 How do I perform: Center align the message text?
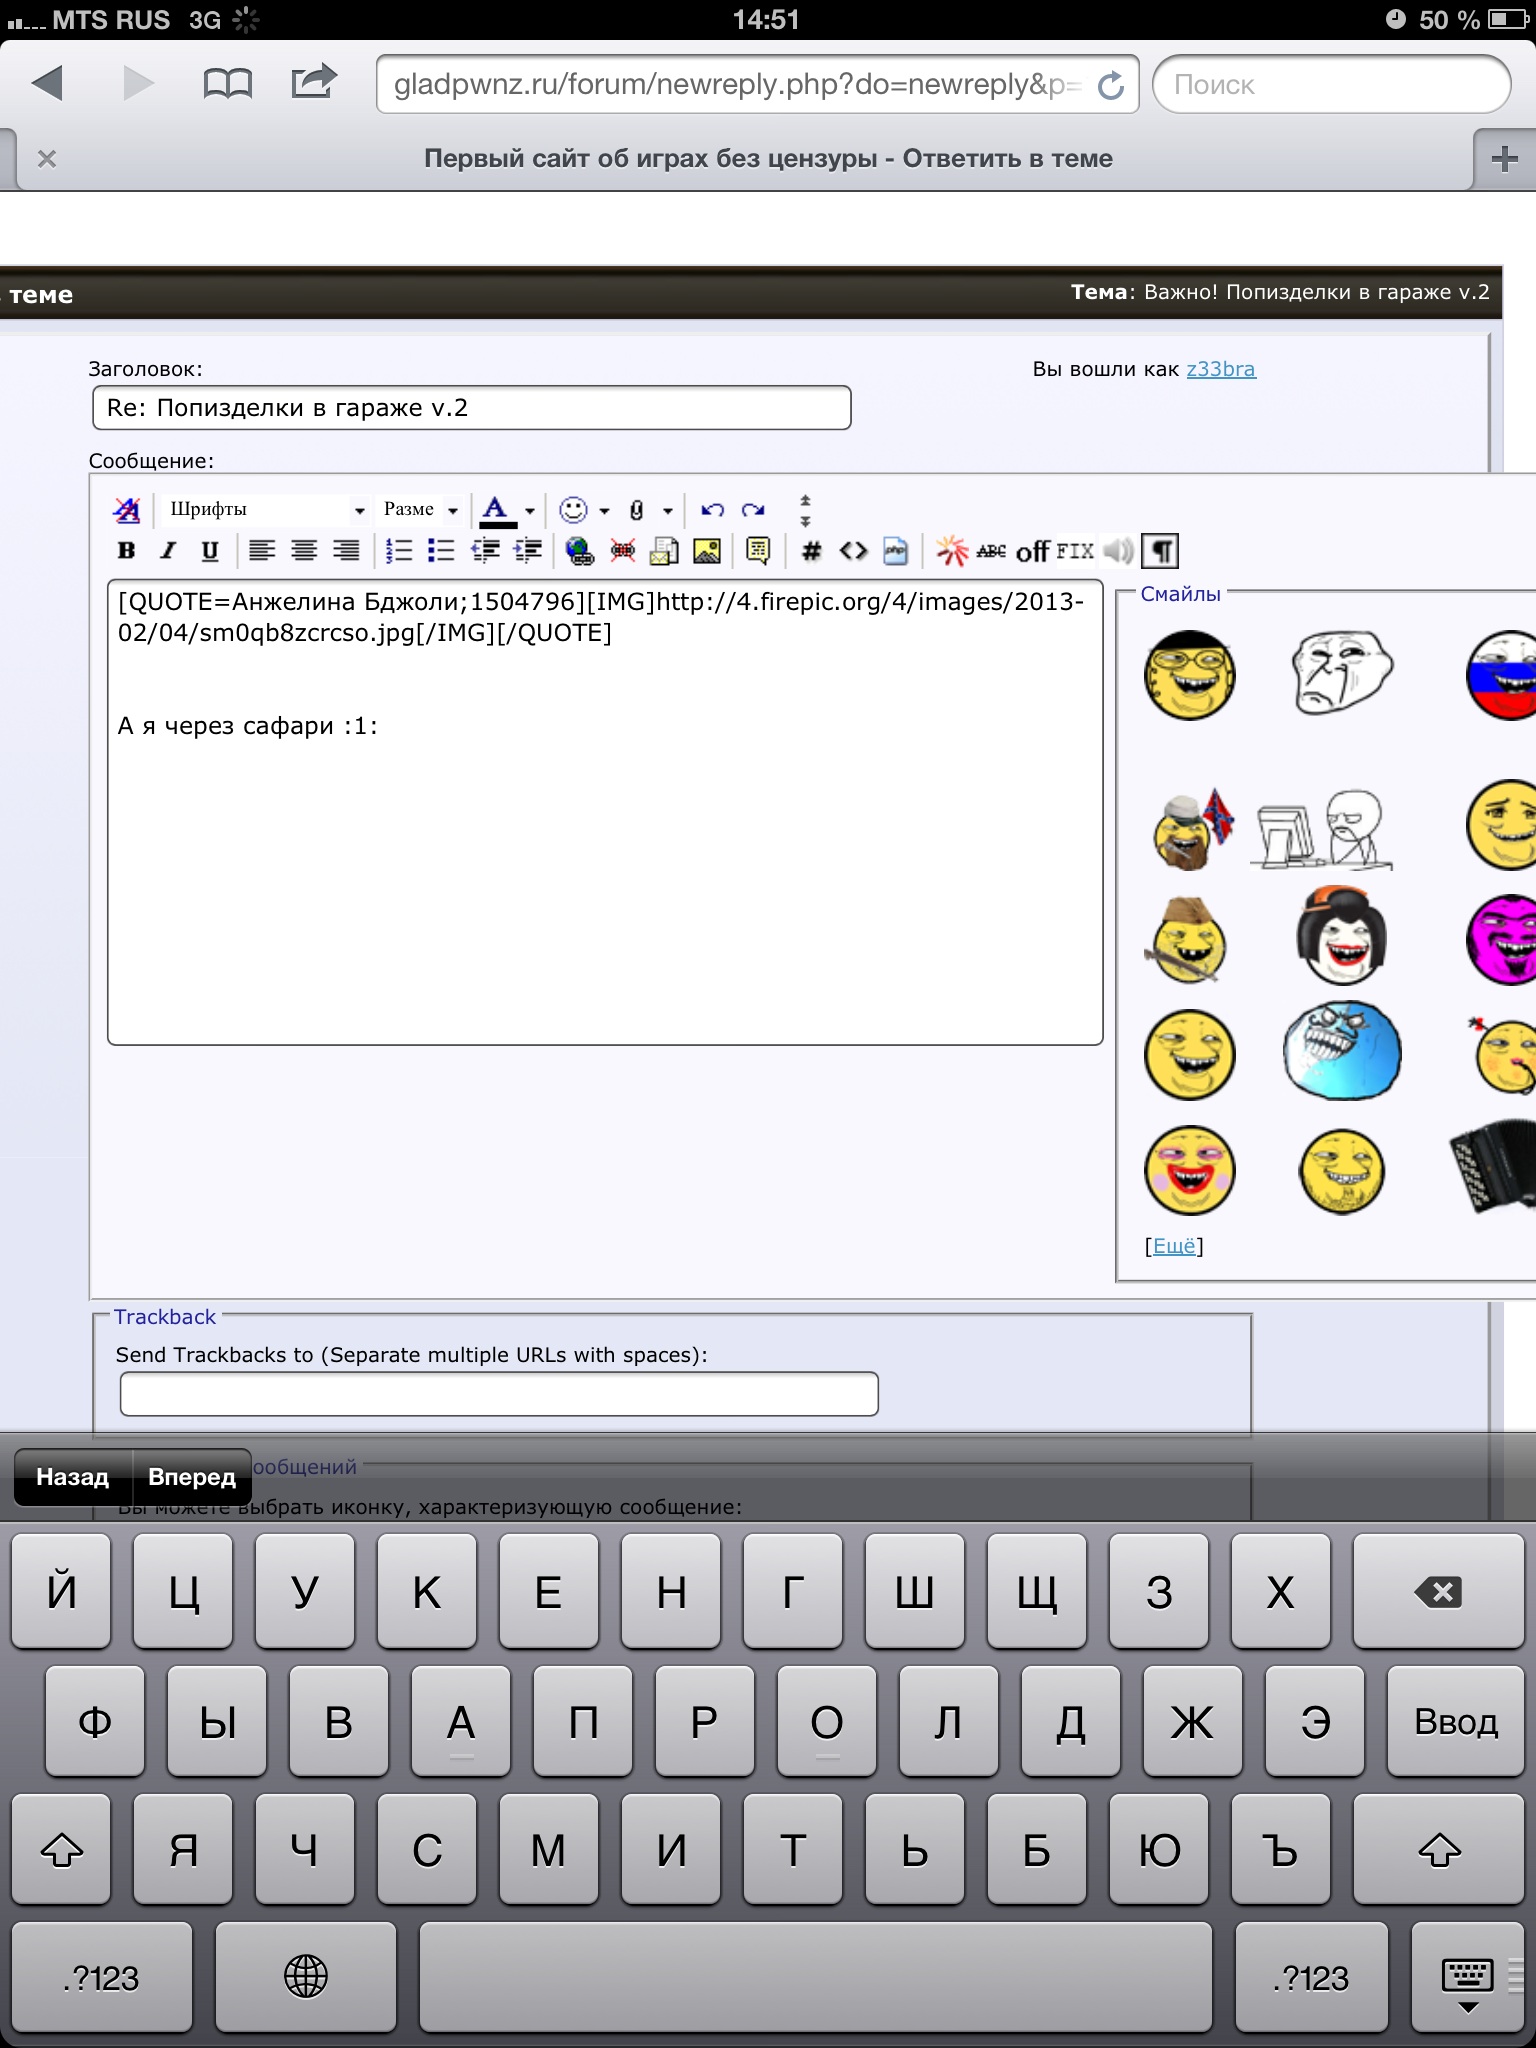(x=304, y=551)
